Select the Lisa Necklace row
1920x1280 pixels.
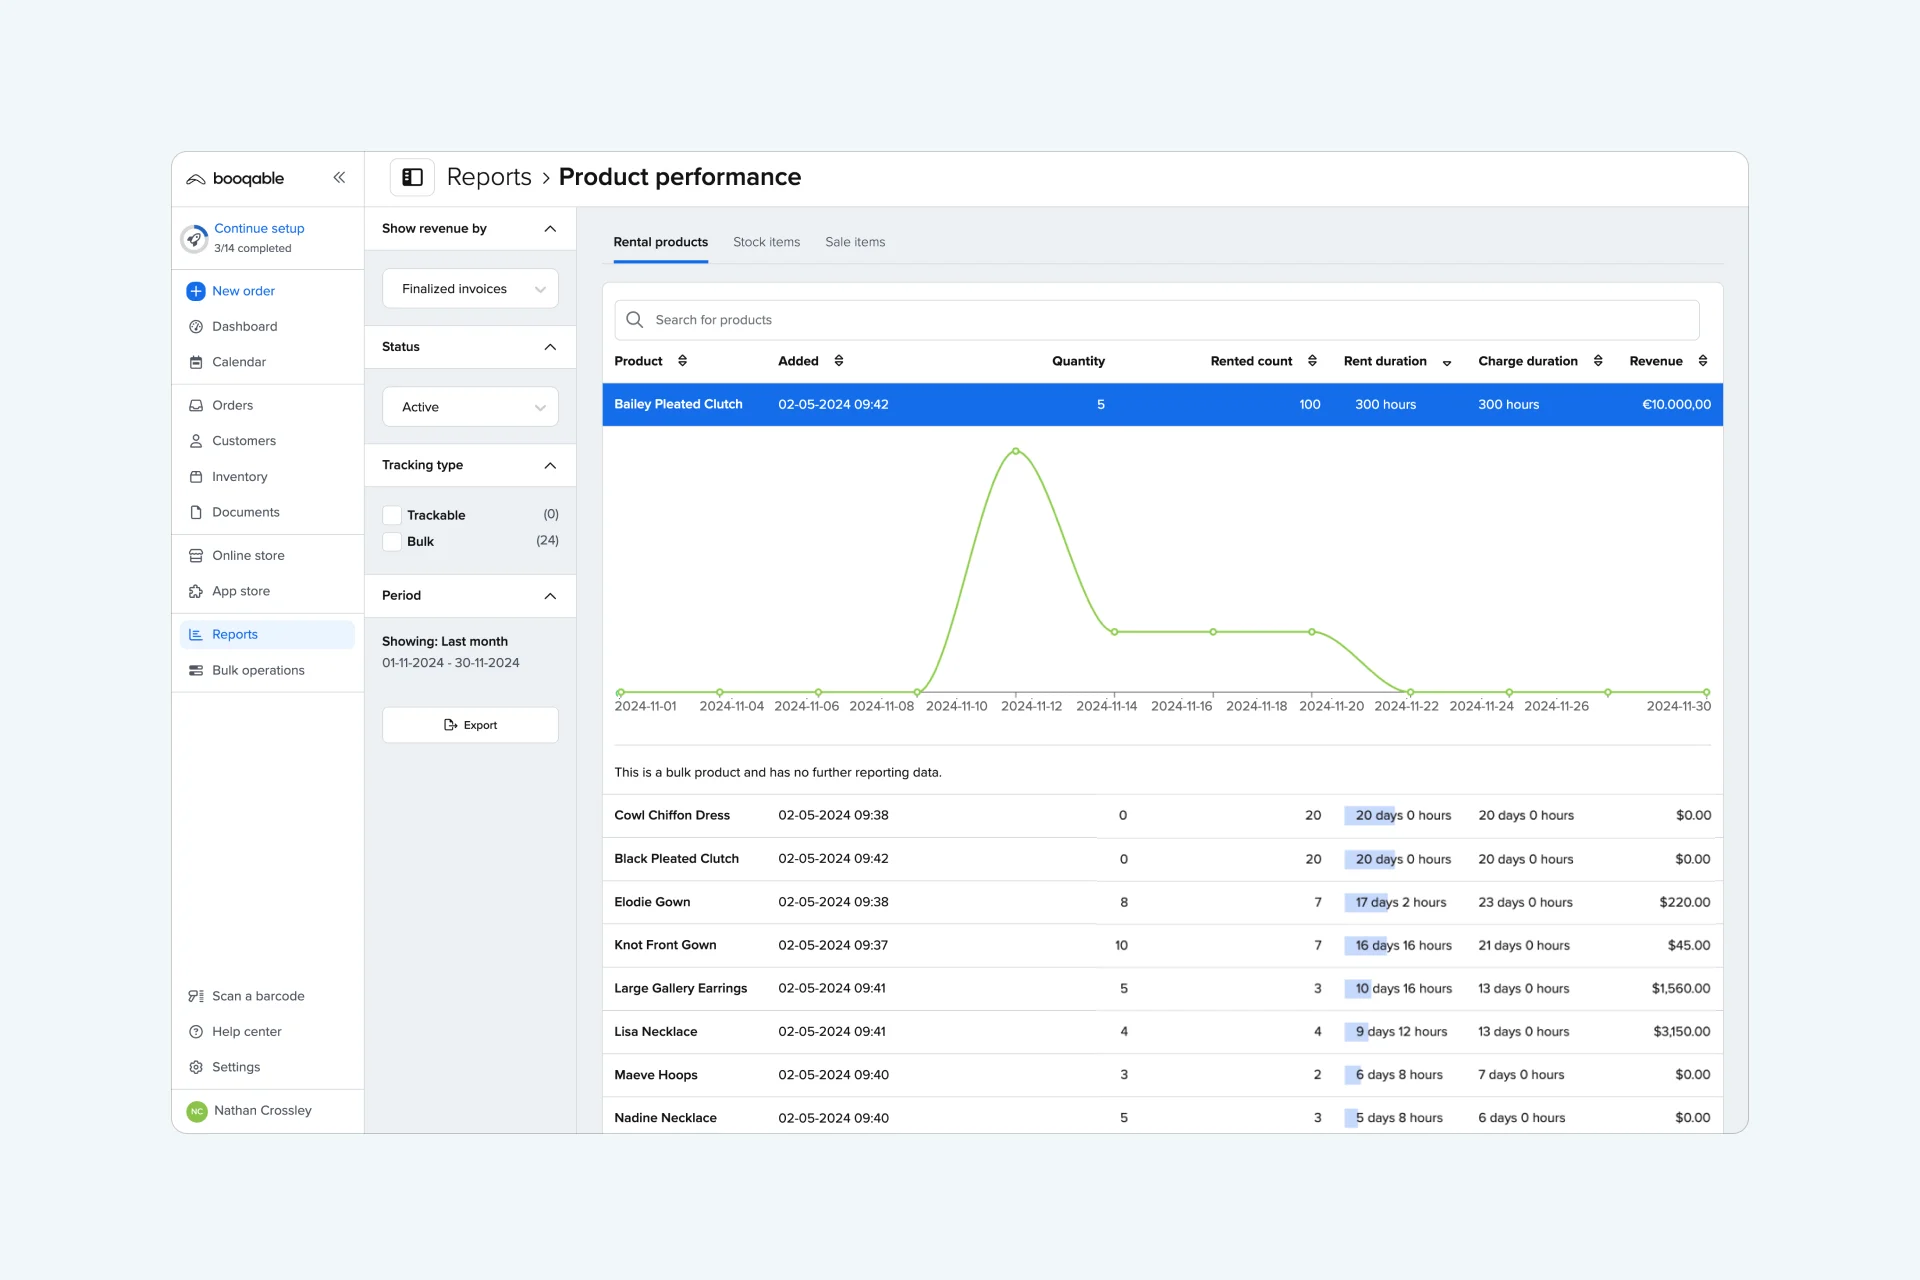[x=1162, y=1032]
